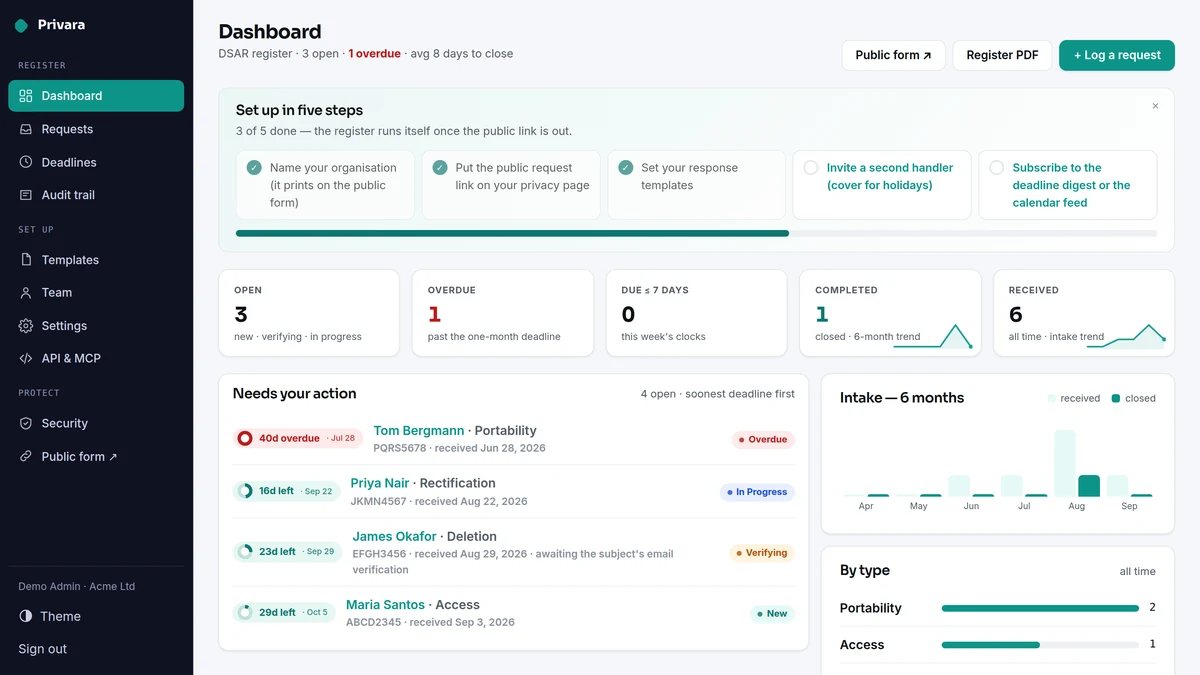
Task: Switch Theme from the sidebar
Action: [x=96, y=616]
